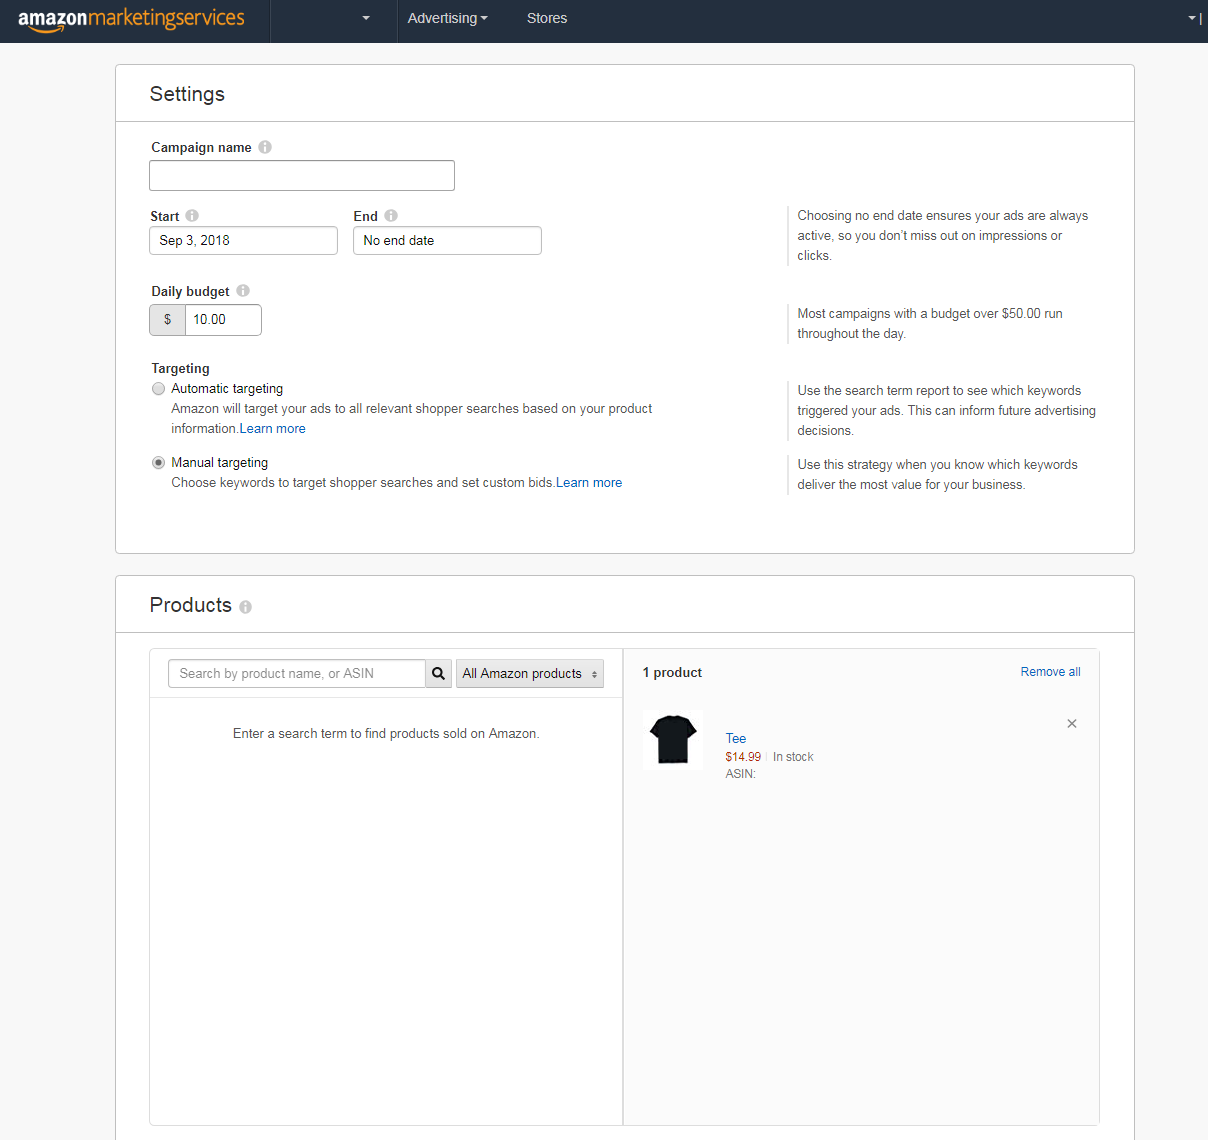This screenshot has height=1140, width=1208.
Task: Click the magnifier search button
Action: click(438, 674)
